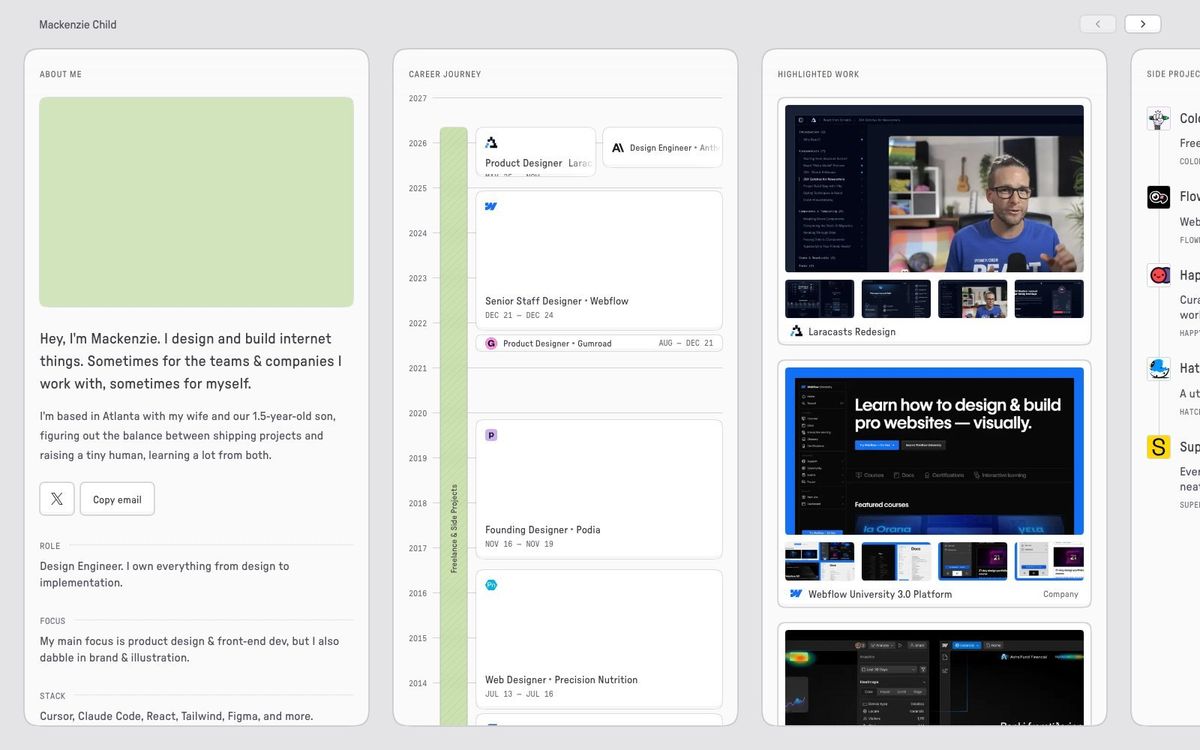Click the STACK section label
Image resolution: width=1200 pixels, height=750 pixels.
click(x=53, y=696)
